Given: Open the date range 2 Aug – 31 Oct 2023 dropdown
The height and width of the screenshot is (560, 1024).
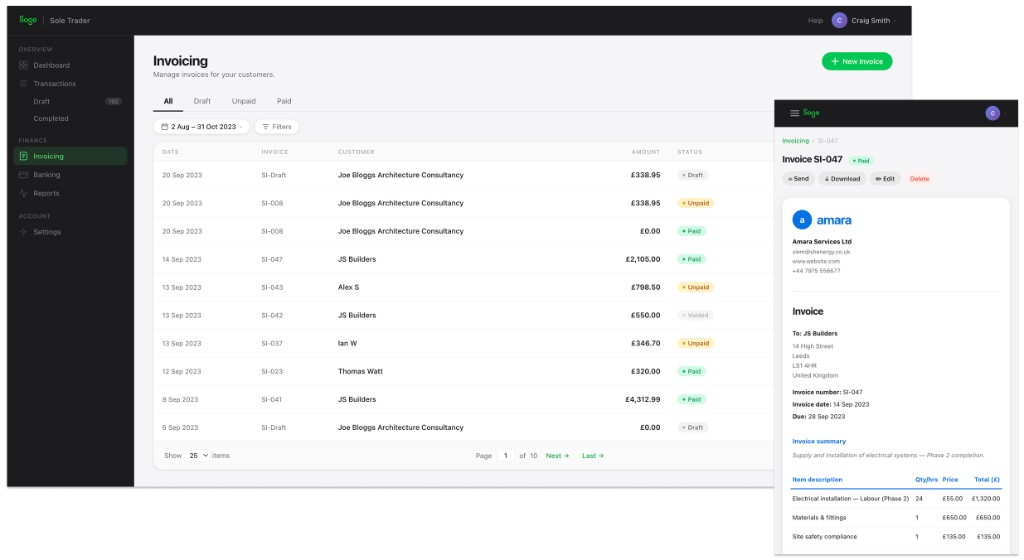Looking at the screenshot, I should [x=202, y=127].
